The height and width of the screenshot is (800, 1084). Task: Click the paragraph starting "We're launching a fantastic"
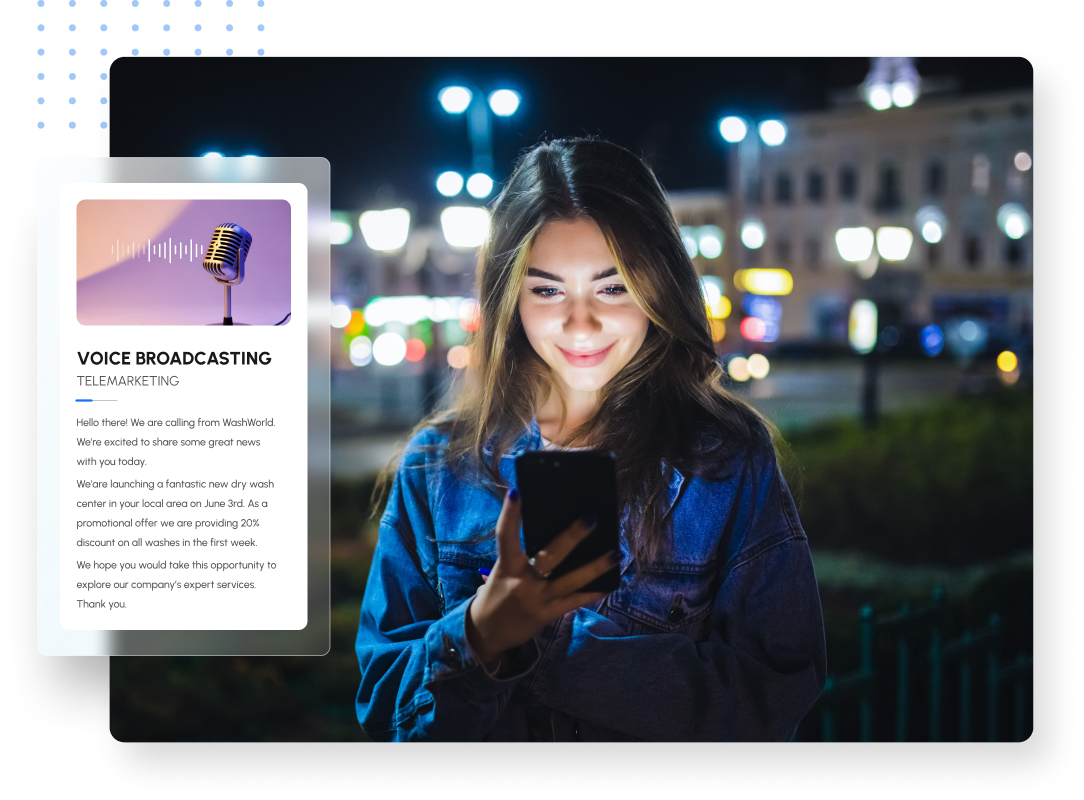click(x=172, y=513)
